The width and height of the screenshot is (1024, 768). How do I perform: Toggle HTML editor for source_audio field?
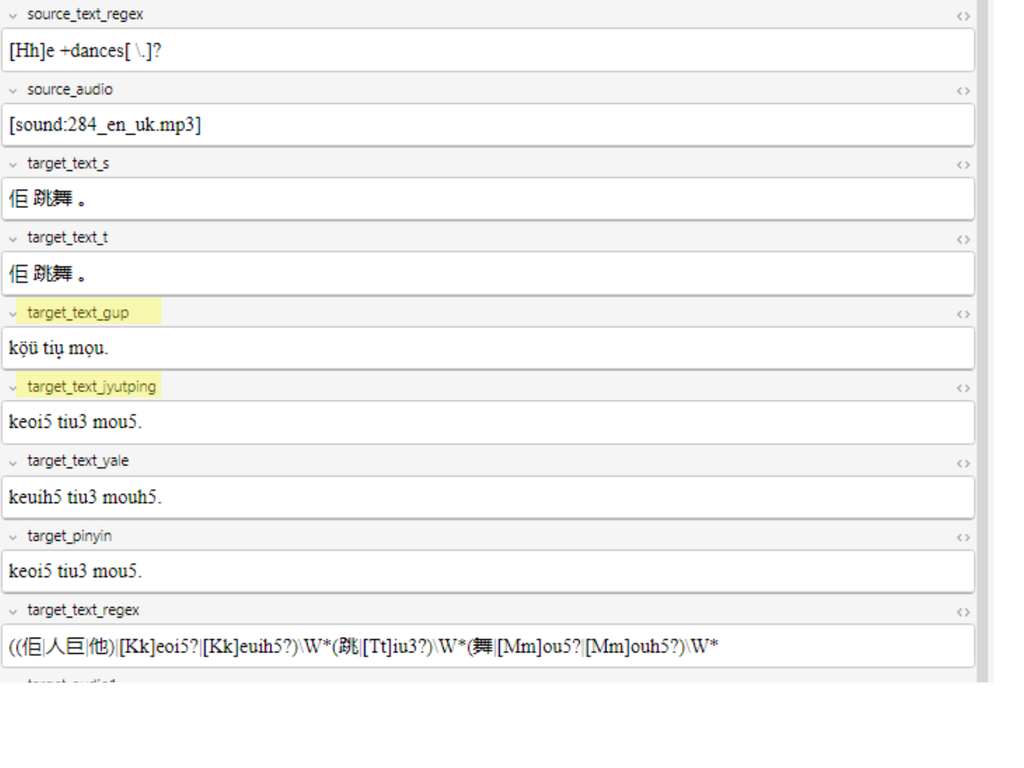pyautogui.click(x=963, y=91)
